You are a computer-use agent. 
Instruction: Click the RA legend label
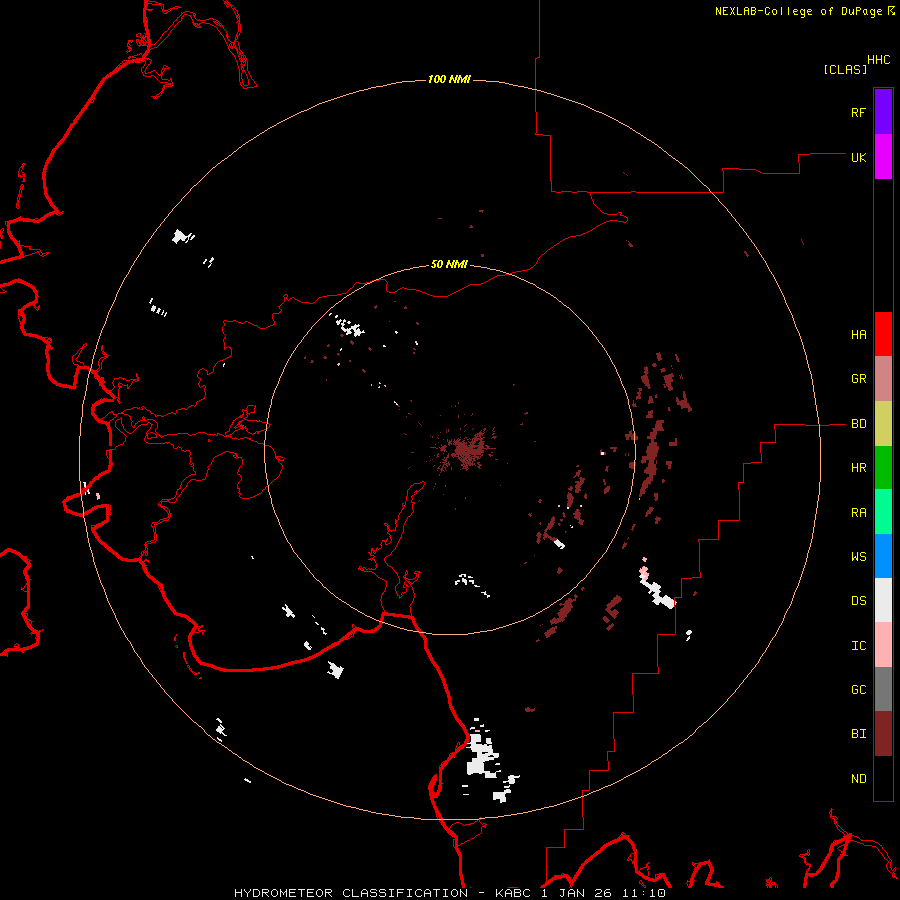pos(858,513)
